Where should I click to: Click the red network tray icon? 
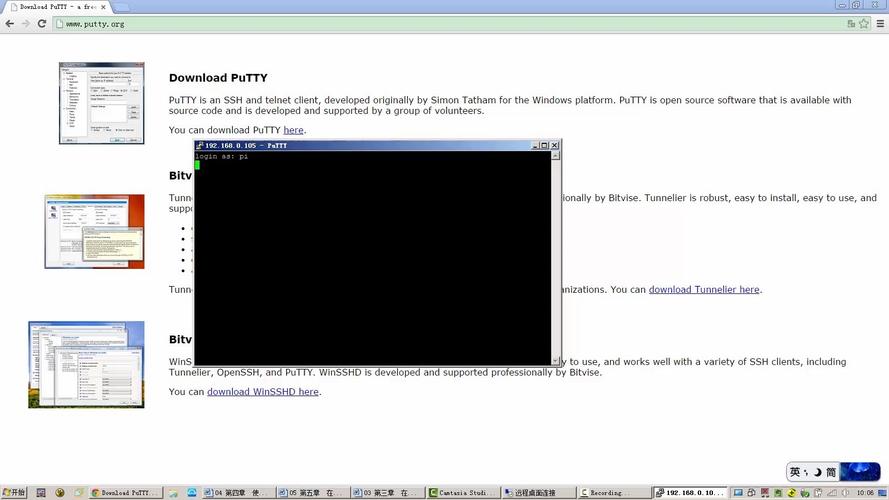(765, 493)
